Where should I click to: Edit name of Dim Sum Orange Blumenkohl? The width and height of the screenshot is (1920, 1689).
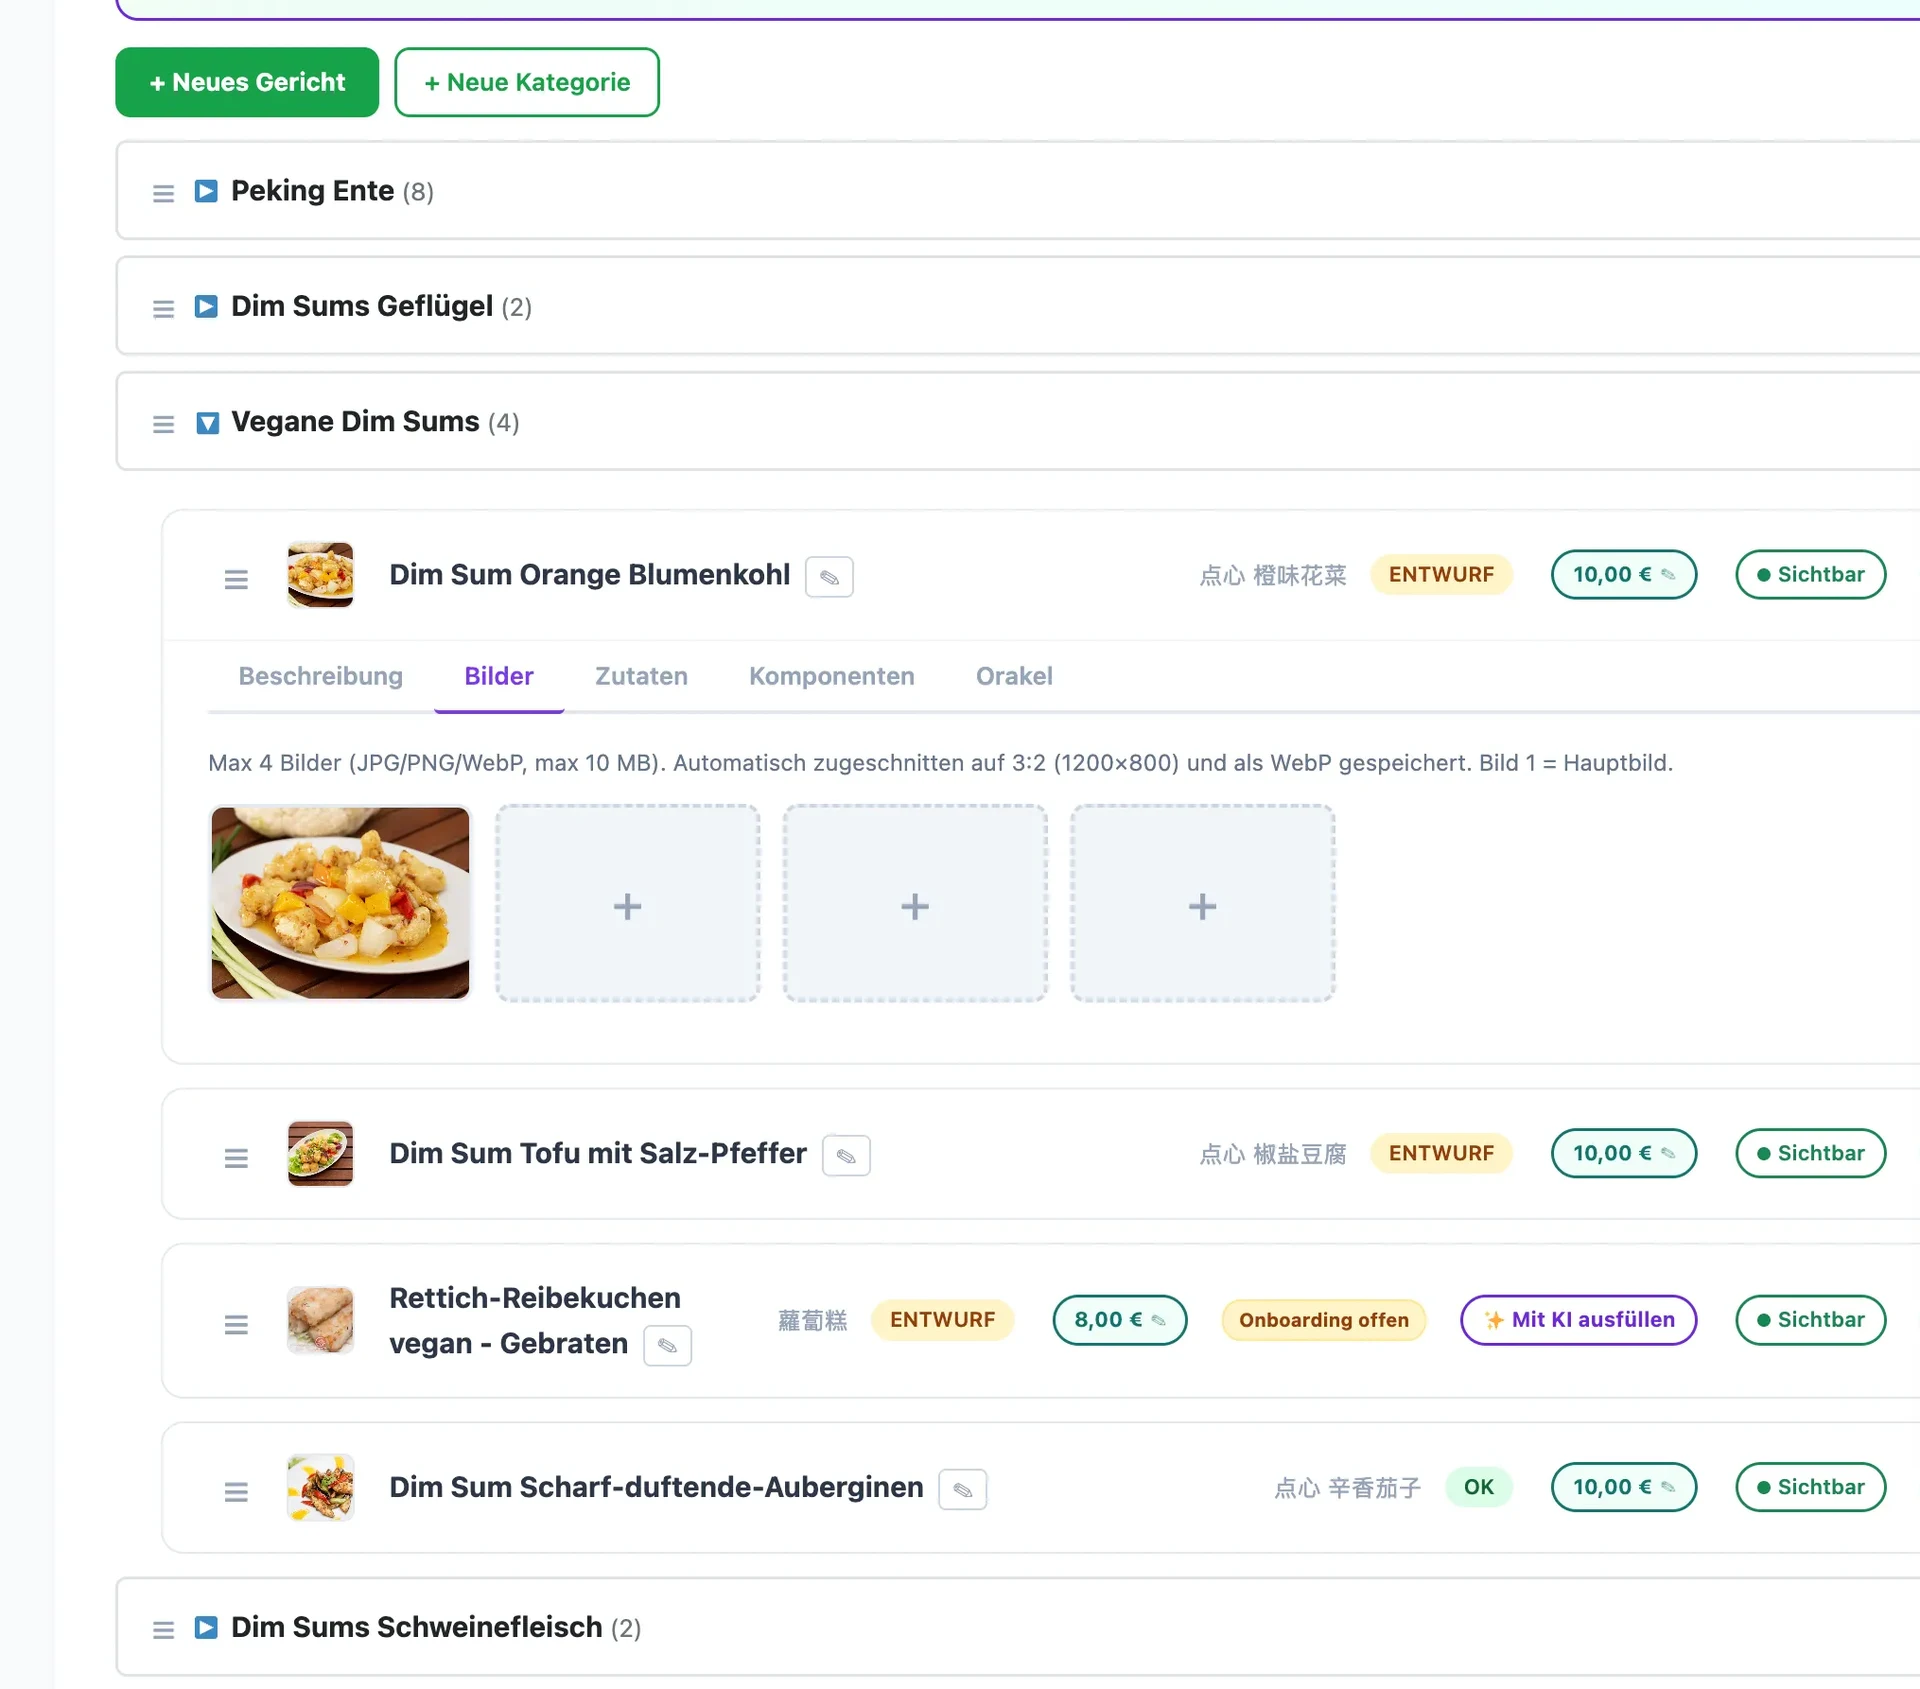[x=829, y=577]
